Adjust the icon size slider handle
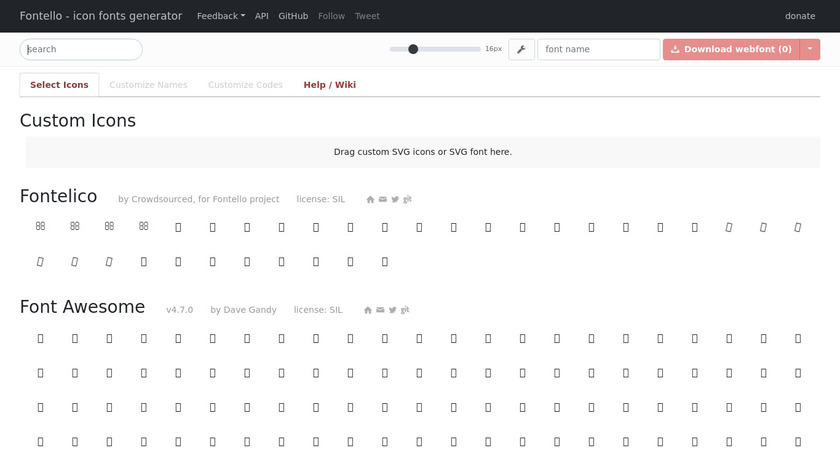Viewport: 840px width, 472px height. point(413,49)
